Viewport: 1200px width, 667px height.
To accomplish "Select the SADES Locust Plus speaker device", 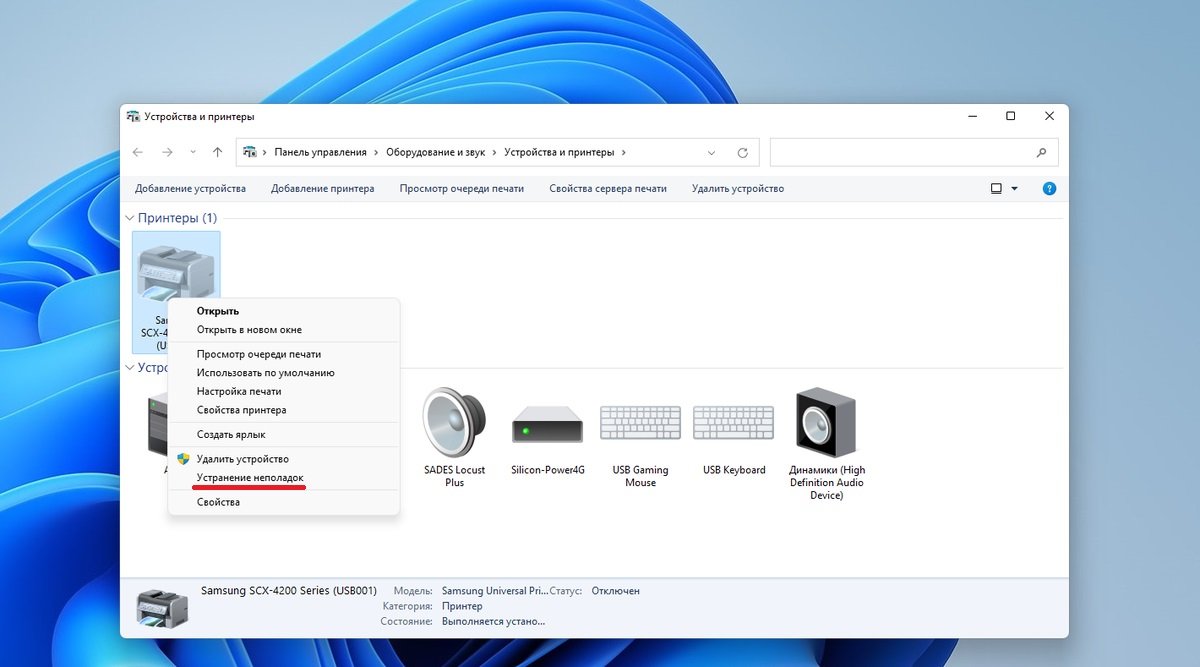I will pyautogui.click(x=454, y=437).
